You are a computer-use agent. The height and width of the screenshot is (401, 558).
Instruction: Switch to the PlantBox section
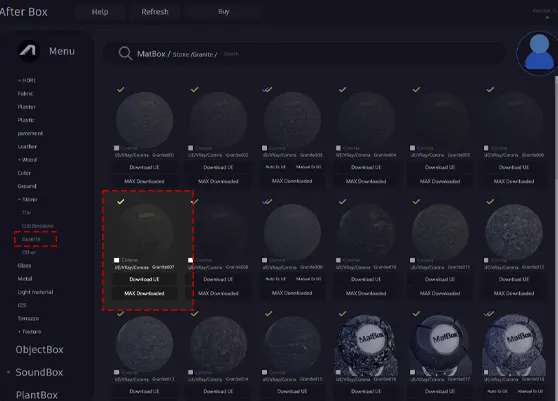(37, 395)
